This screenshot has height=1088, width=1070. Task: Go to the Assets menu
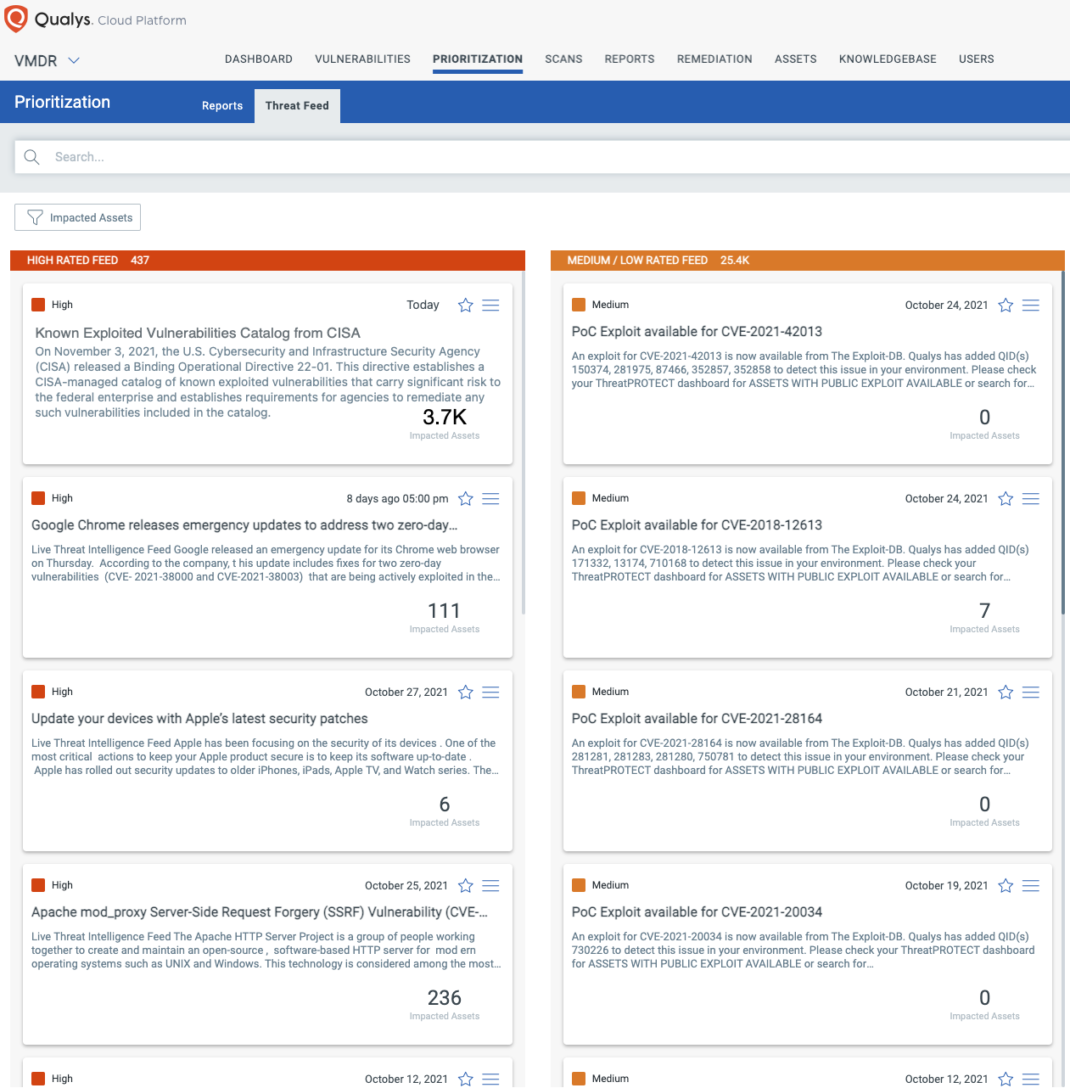coord(795,59)
